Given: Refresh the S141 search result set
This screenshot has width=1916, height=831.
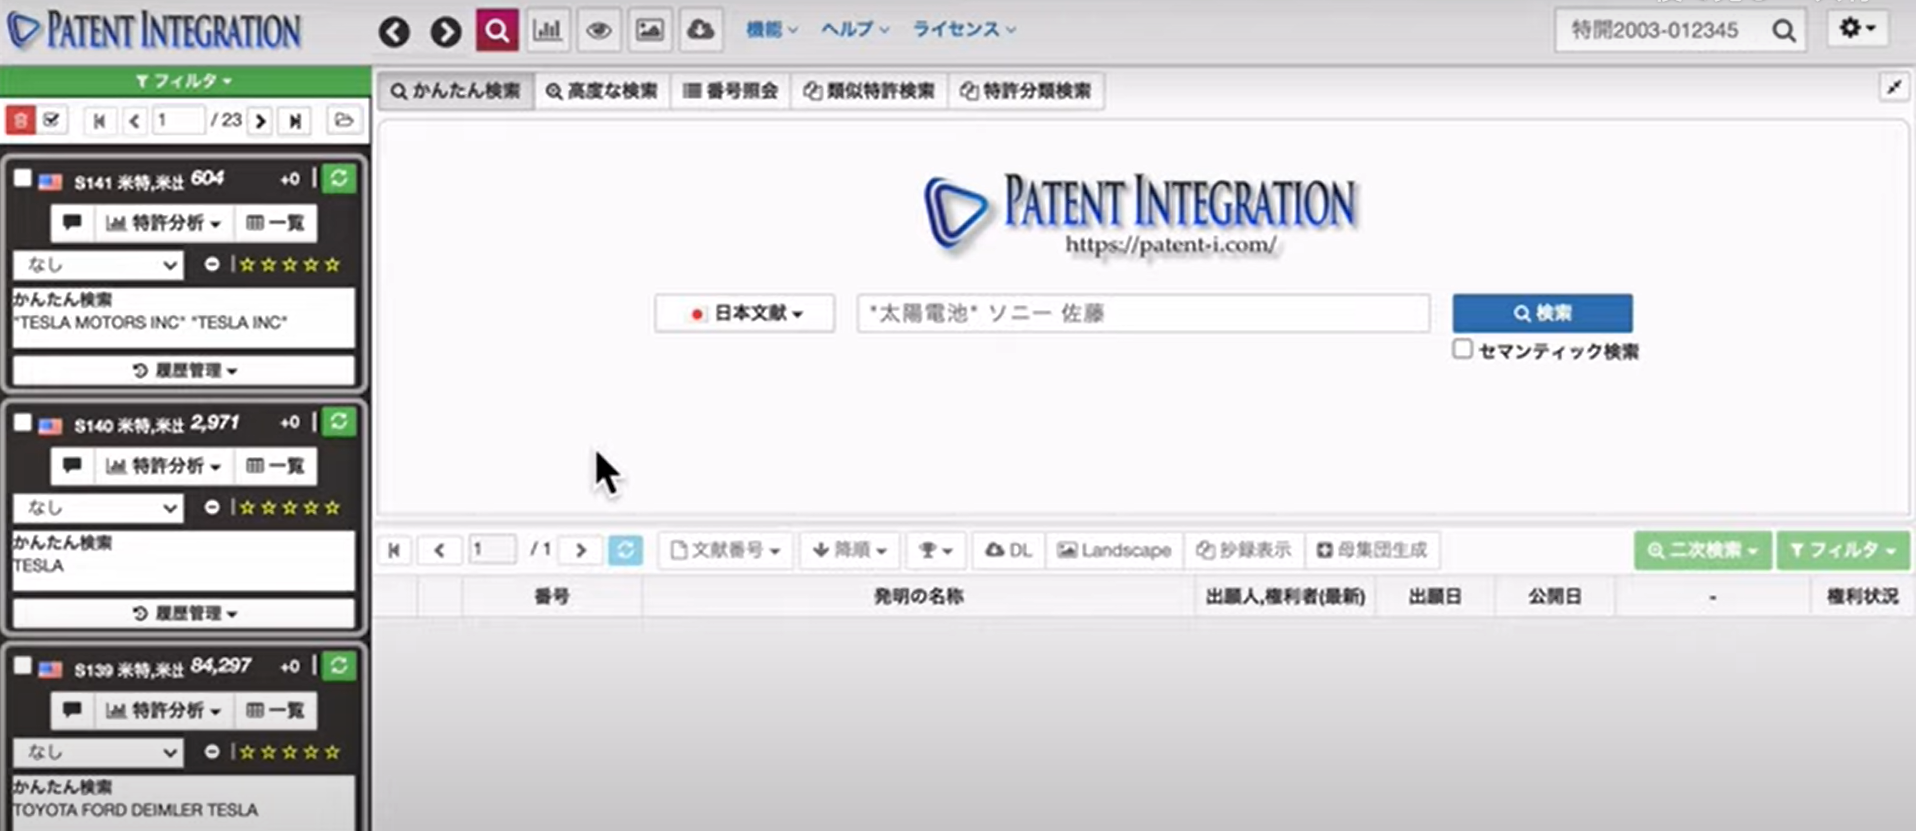Looking at the screenshot, I should pos(339,178).
